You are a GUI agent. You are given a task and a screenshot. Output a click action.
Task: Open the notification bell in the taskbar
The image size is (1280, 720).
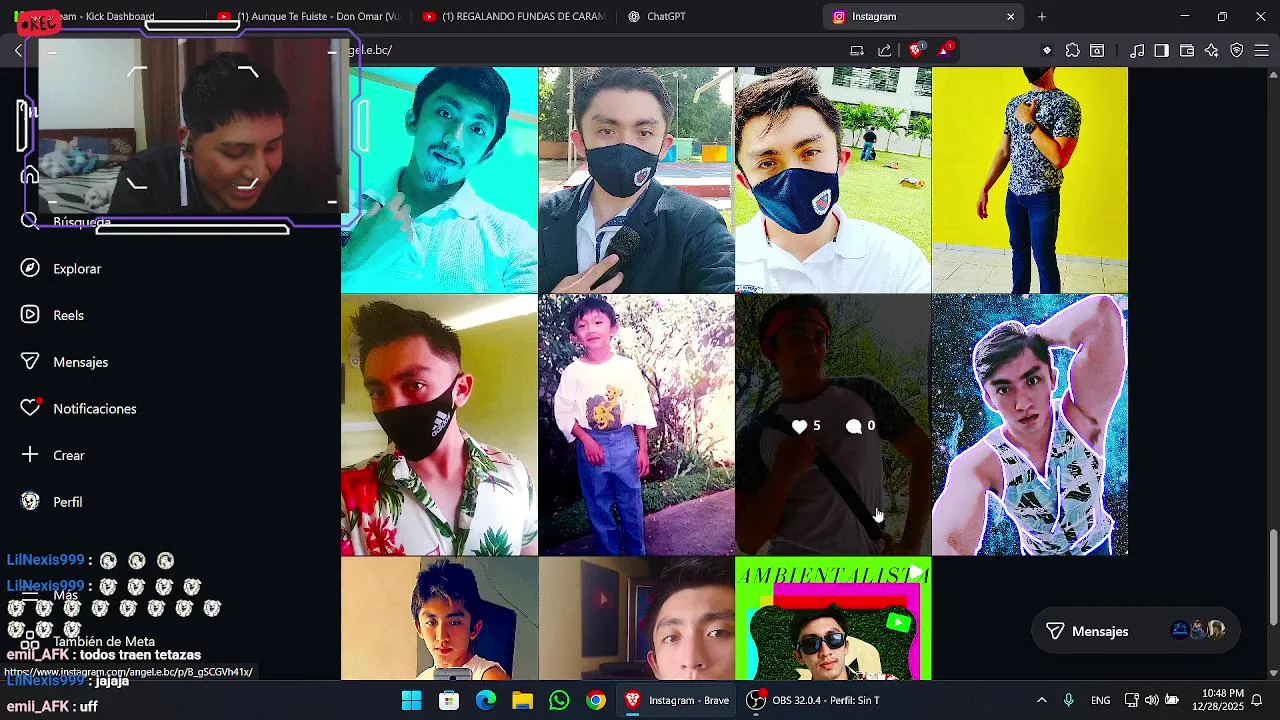tap(1258, 700)
